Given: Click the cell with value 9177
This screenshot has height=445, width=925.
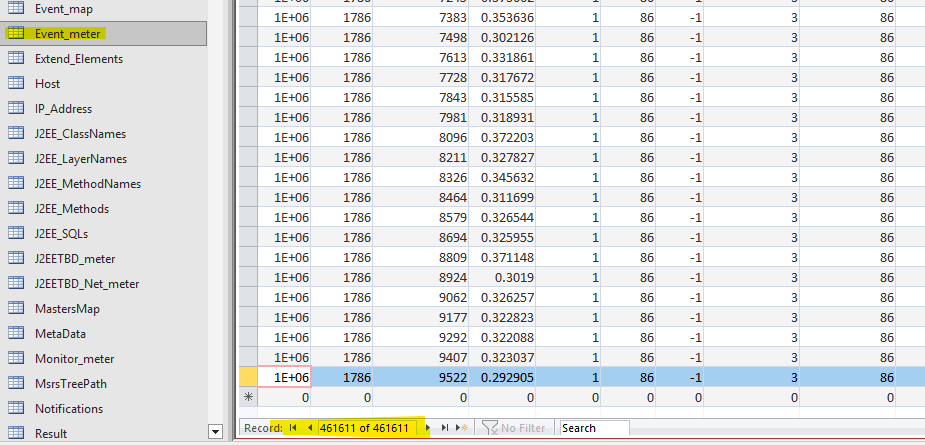Looking at the screenshot, I should pos(421,318).
